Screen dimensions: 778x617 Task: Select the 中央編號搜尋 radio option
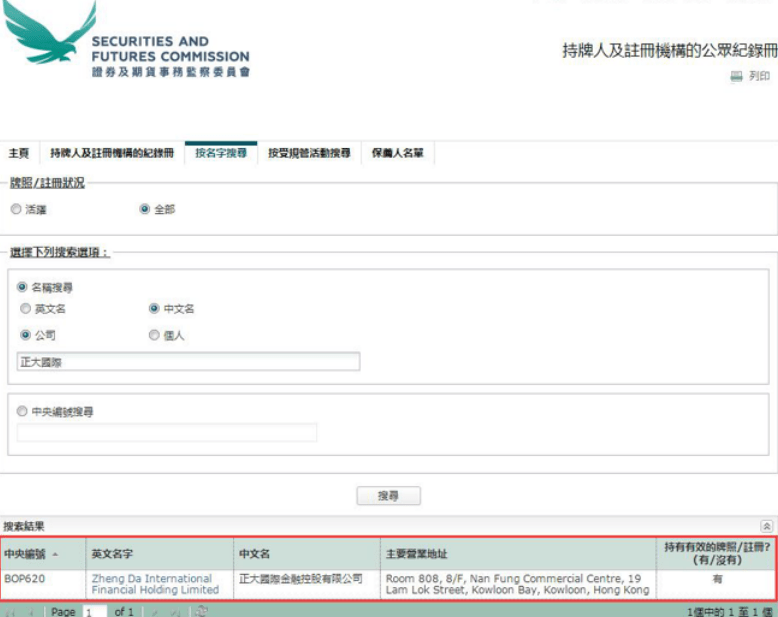click(22, 411)
